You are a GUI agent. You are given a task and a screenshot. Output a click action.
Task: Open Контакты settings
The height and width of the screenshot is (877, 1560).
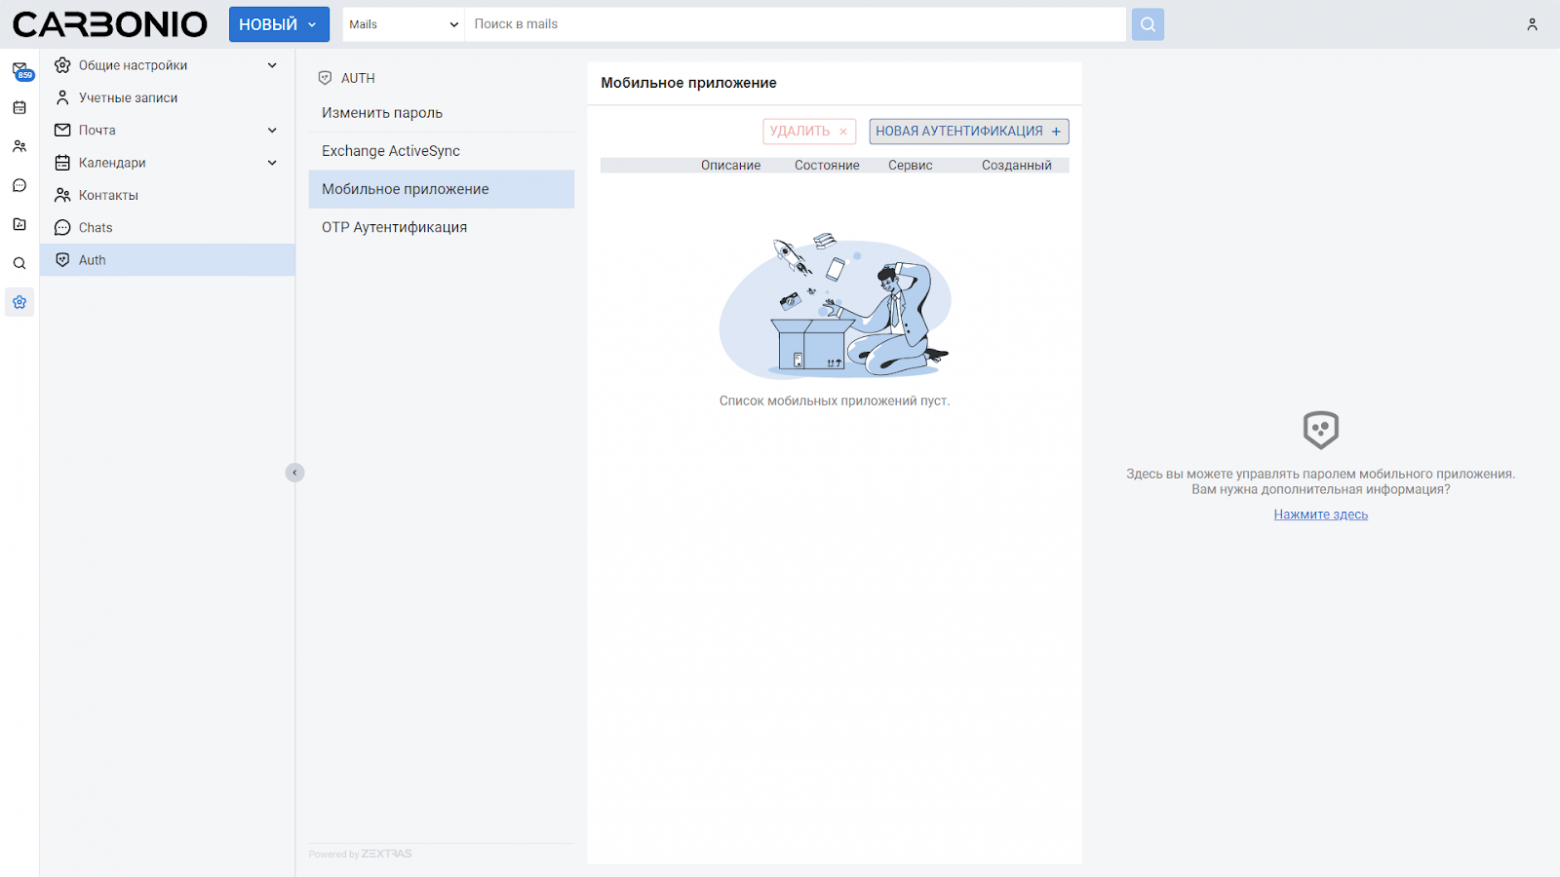tap(167, 195)
